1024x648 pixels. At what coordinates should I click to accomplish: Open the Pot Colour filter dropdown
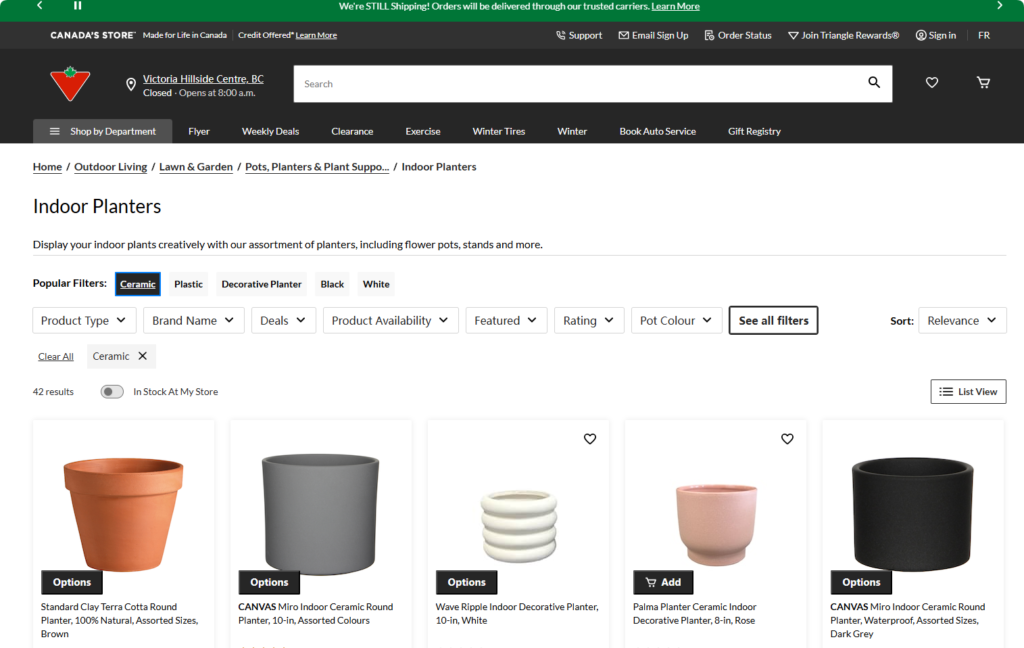point(676,321)
